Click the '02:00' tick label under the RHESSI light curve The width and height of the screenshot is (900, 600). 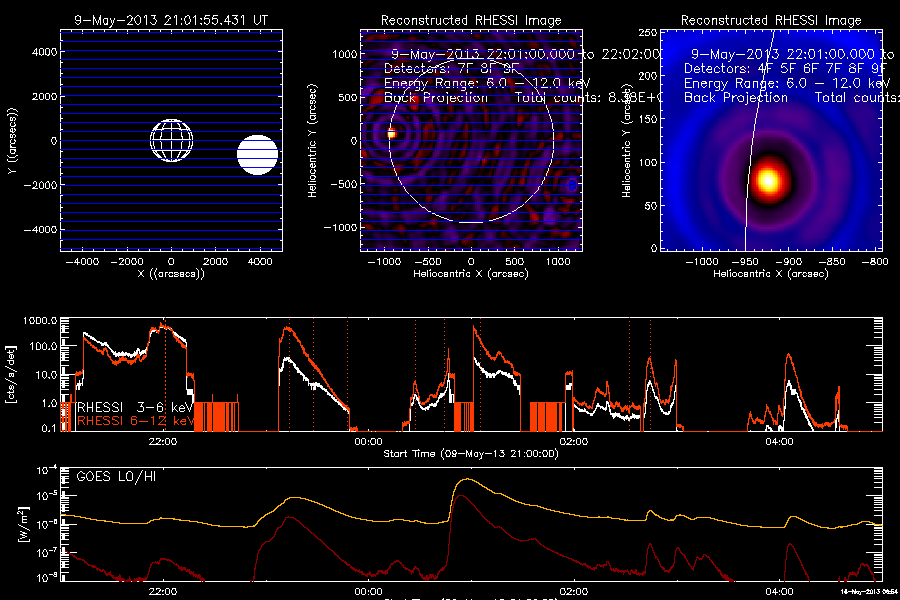pos(574,442)
